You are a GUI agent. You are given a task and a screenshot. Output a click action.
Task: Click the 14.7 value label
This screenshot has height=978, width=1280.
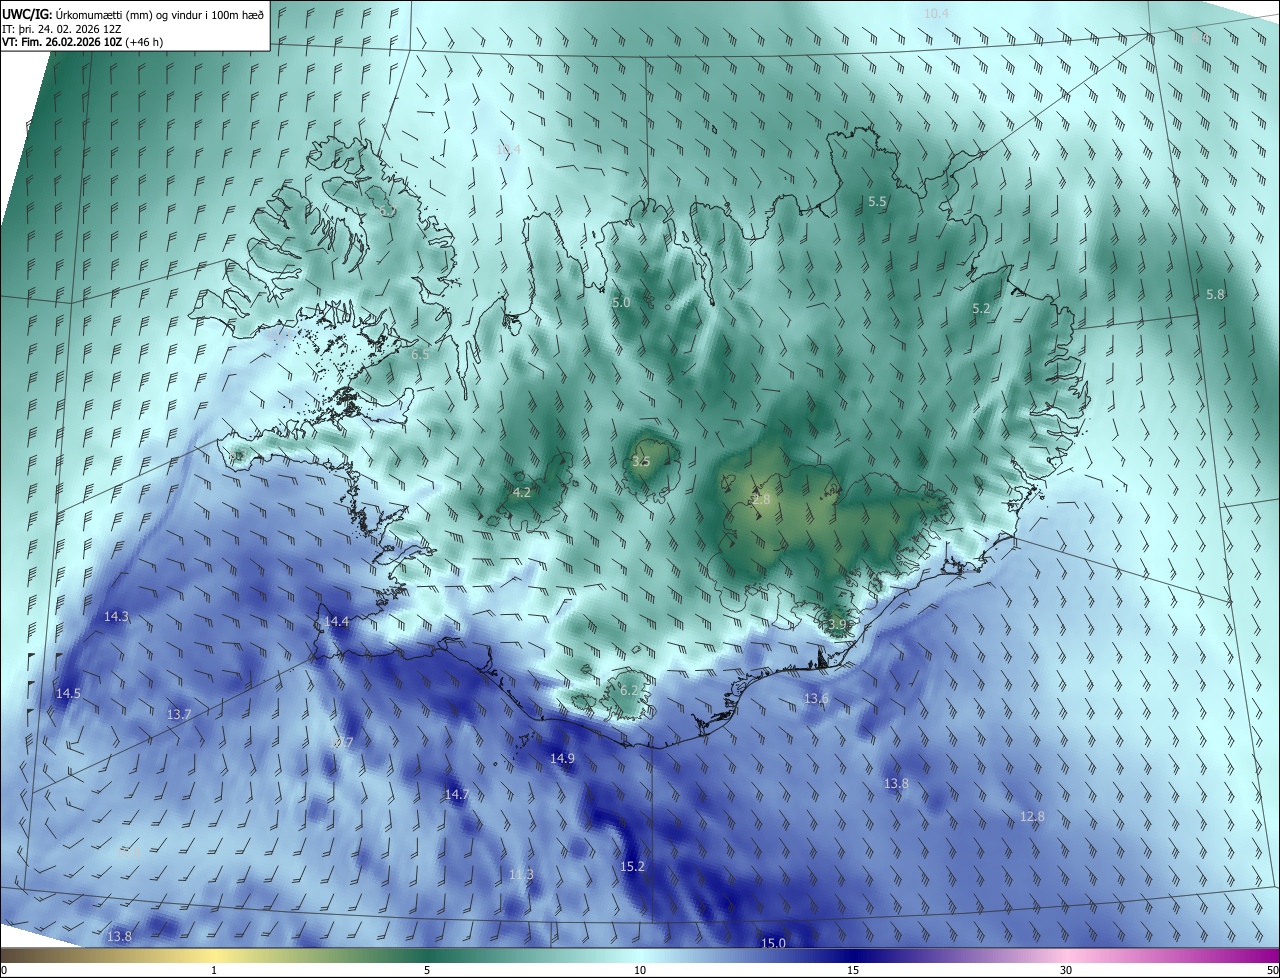pos(456,794)
